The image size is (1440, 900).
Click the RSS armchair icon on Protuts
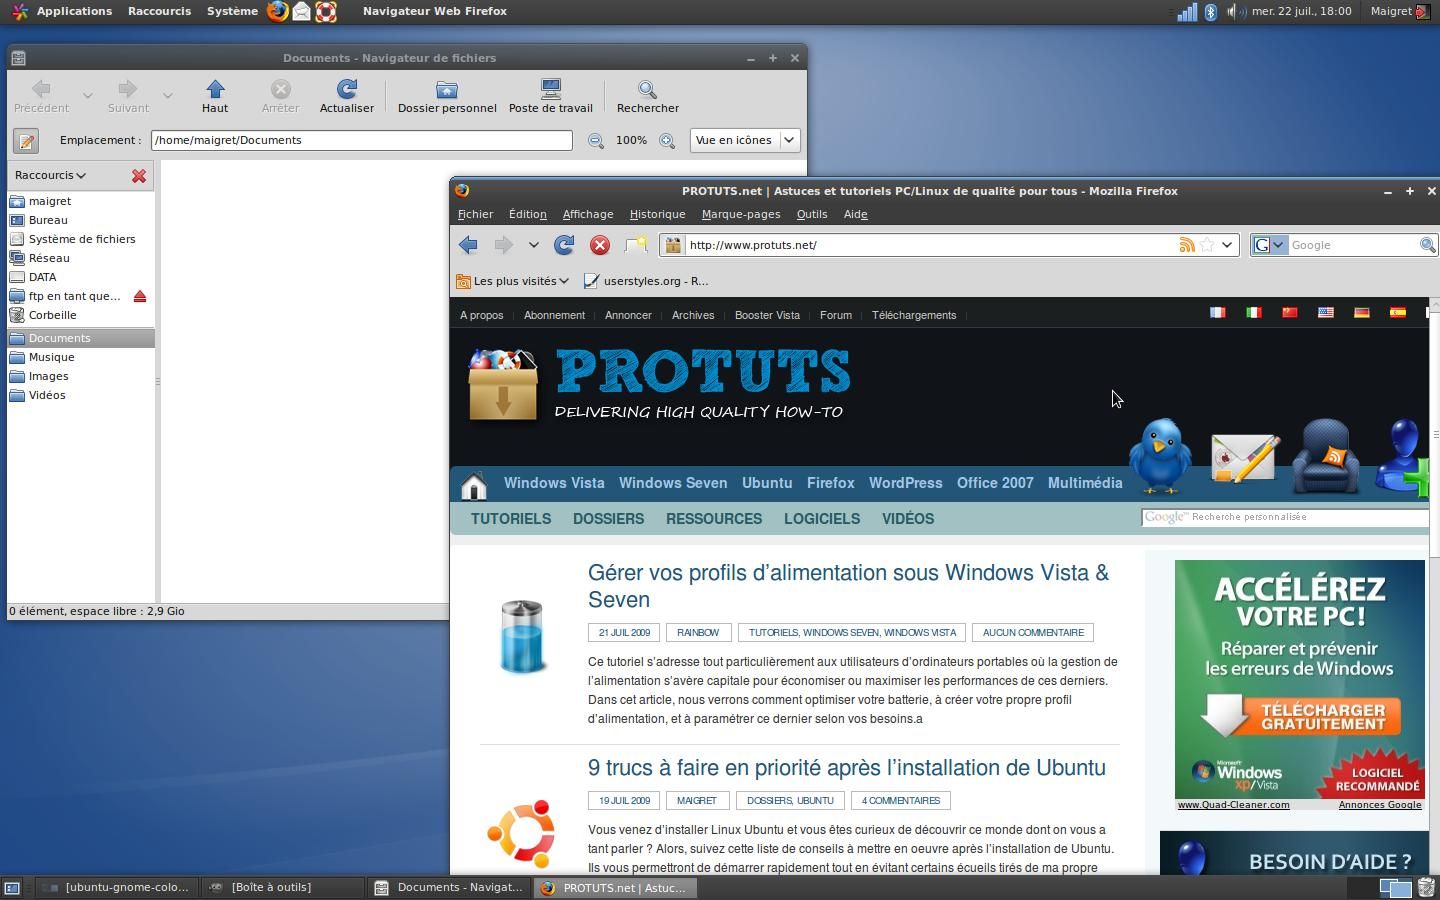click(x=1326, y=456)
